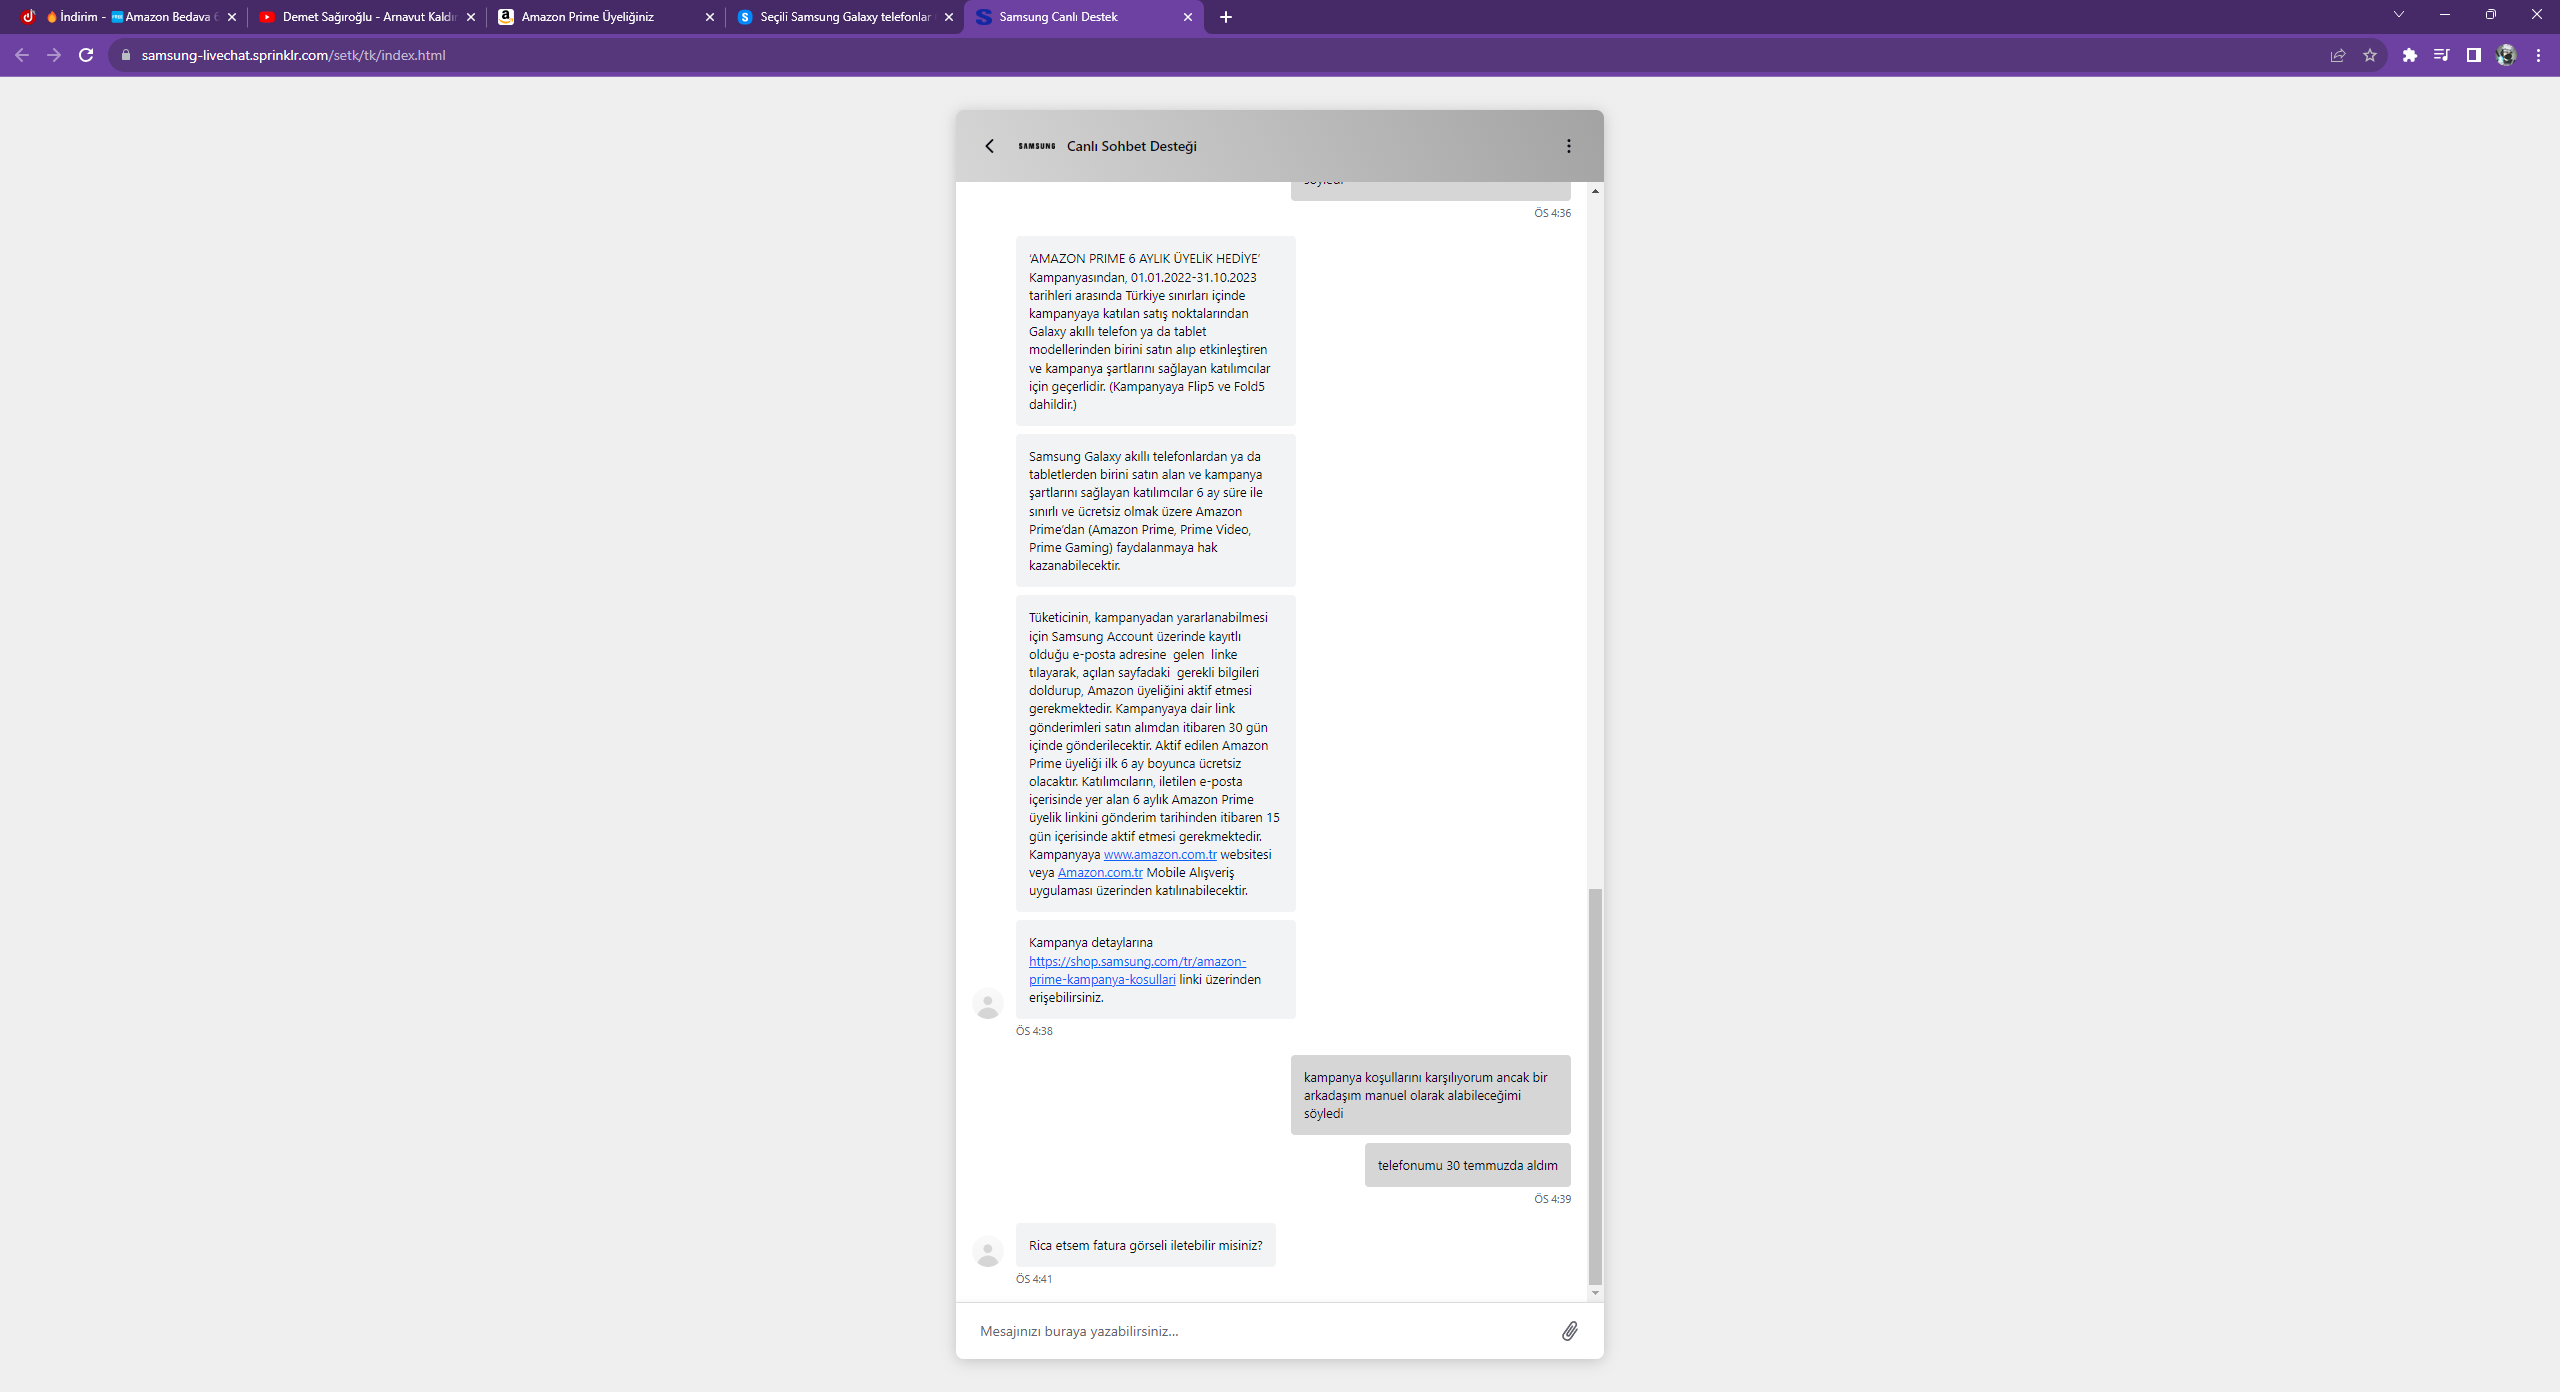
Task: Click the paperclip attachment icon
Action: [x=1569, y=1330]
